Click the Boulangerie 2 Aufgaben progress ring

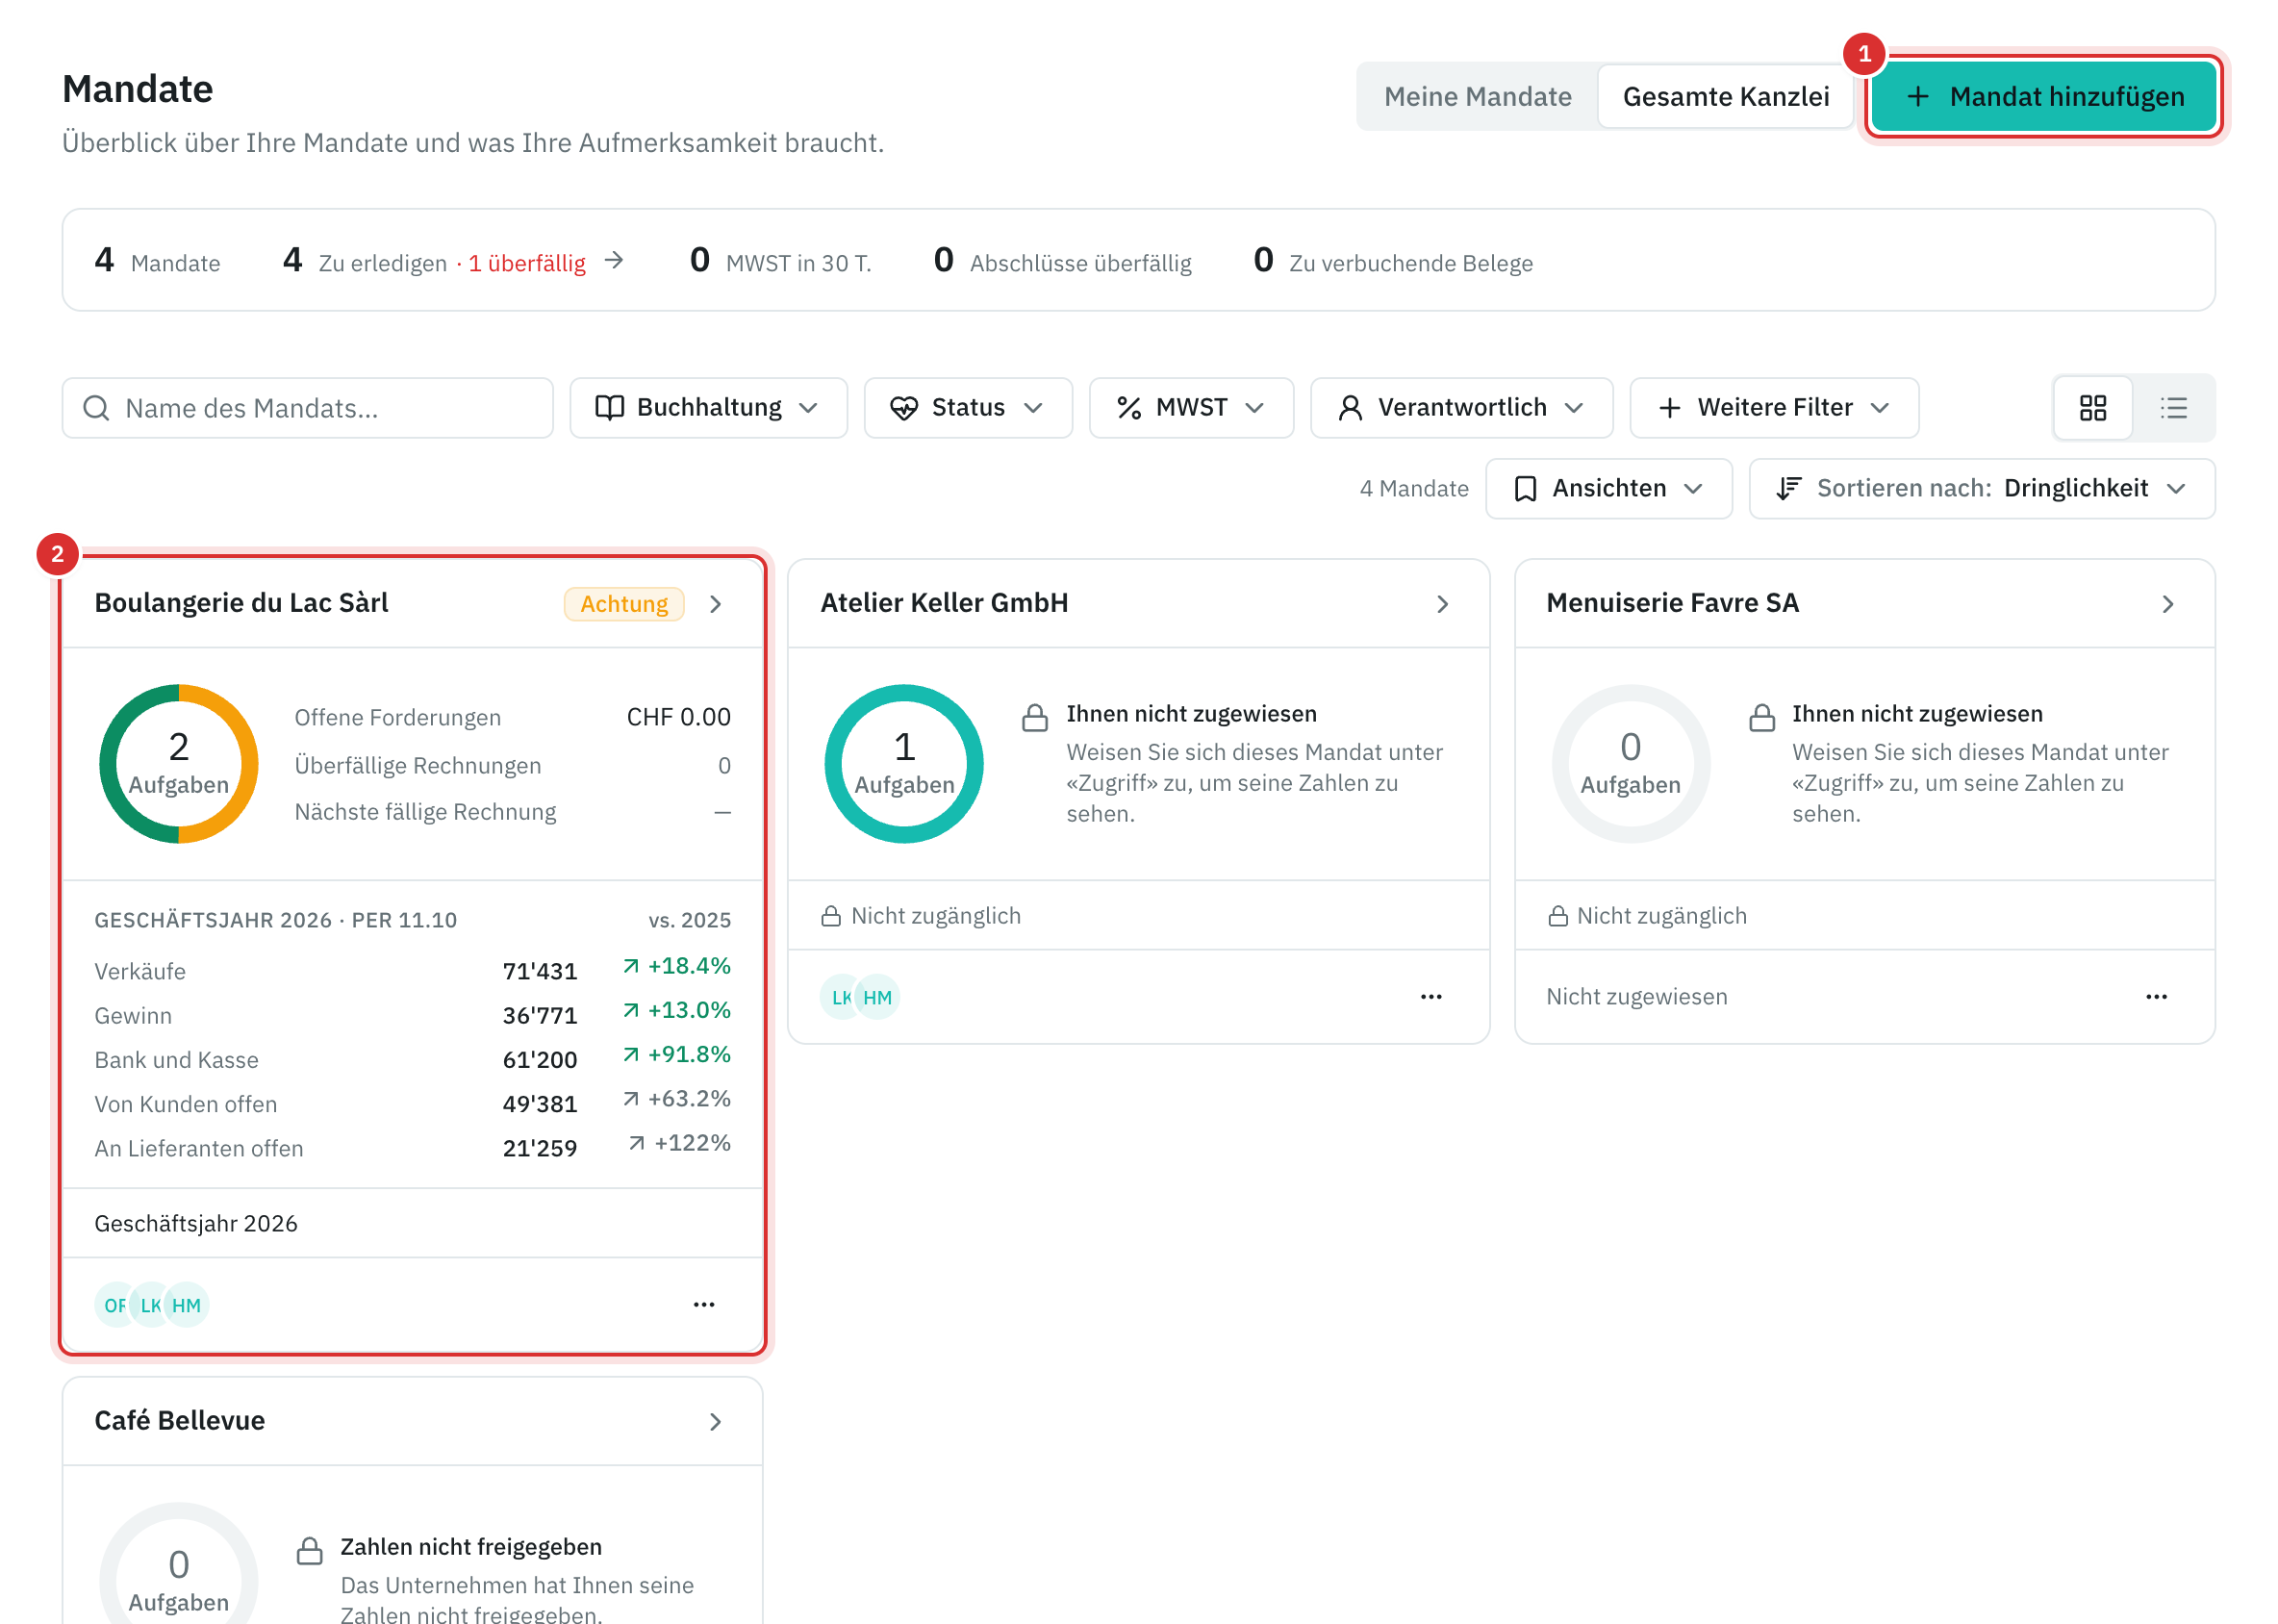tap(179, 763)
